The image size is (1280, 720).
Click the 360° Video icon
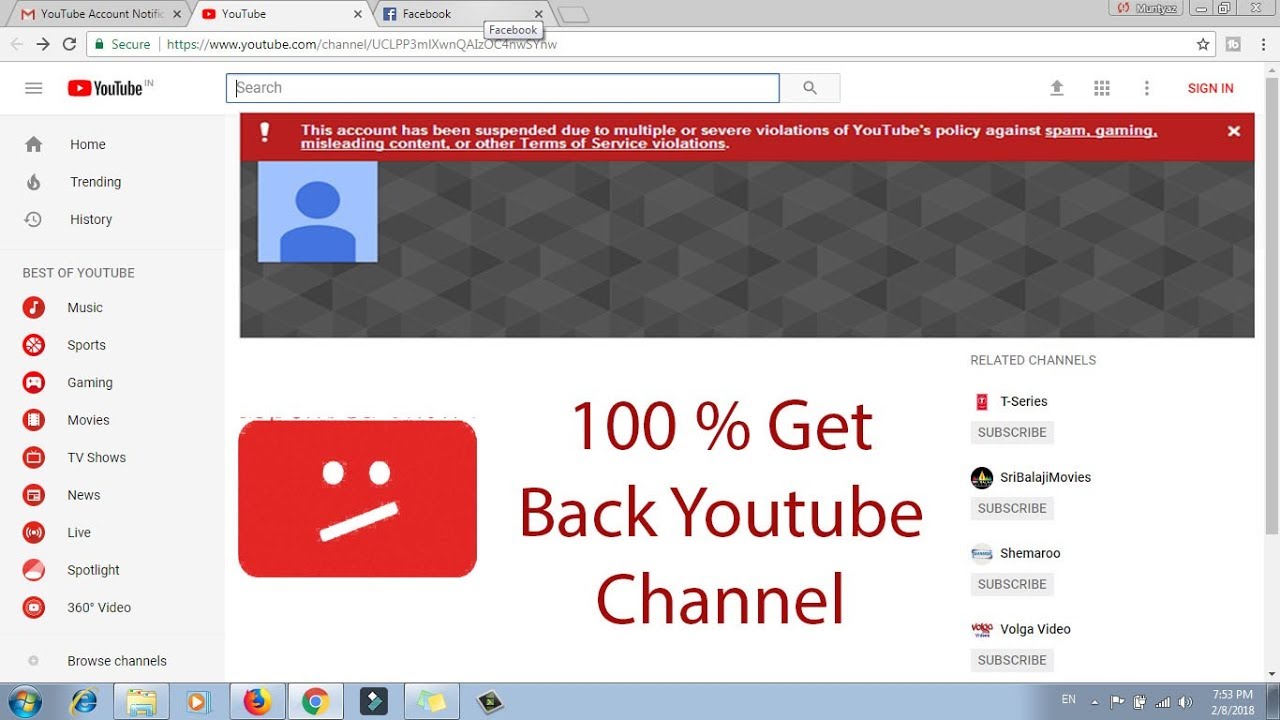pos(34,608)
